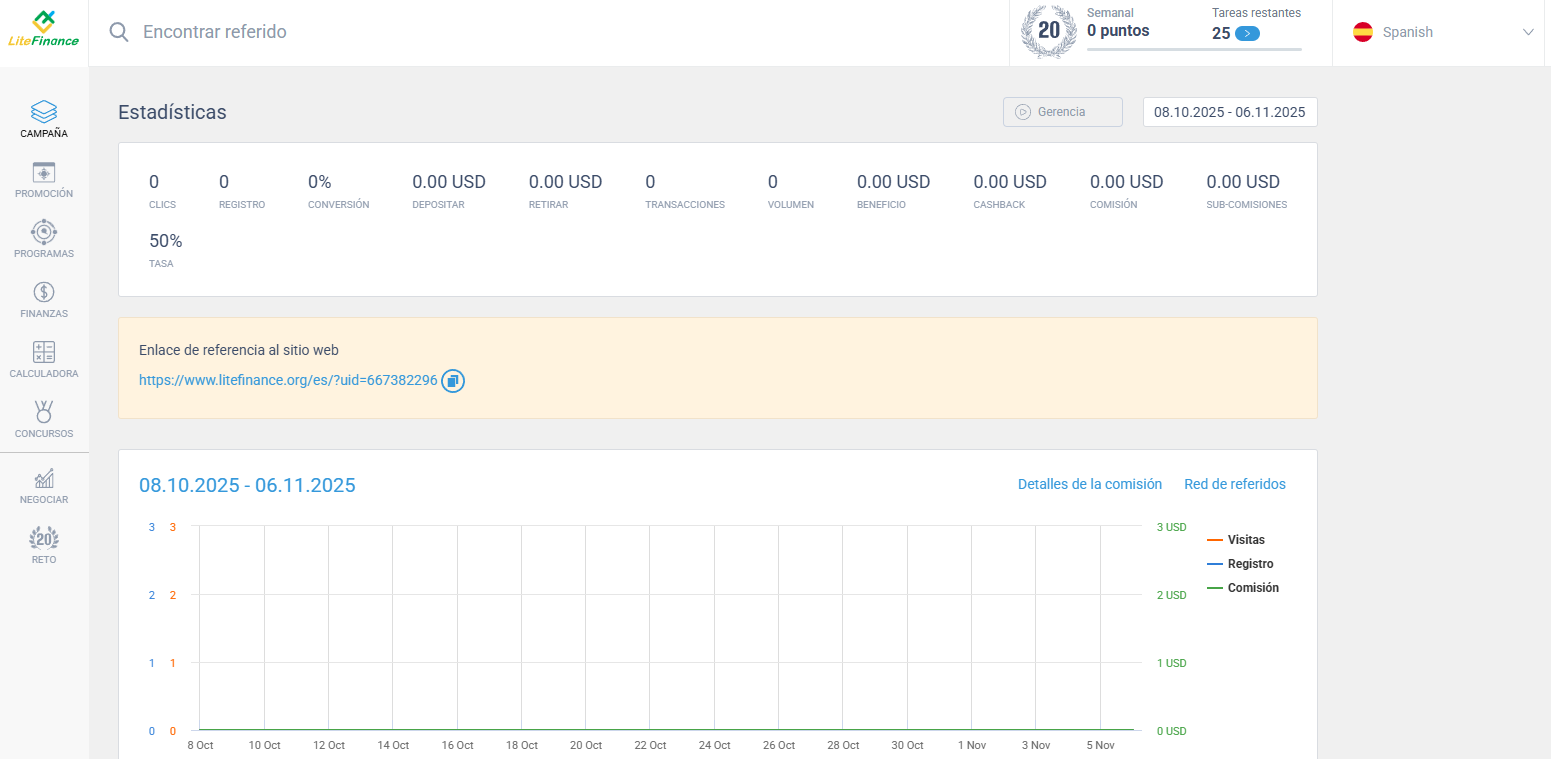Viewport: 1551px width, 759px height.
Task: Click the Retirar 0.00 USD statistic
Action: (566, 192)
